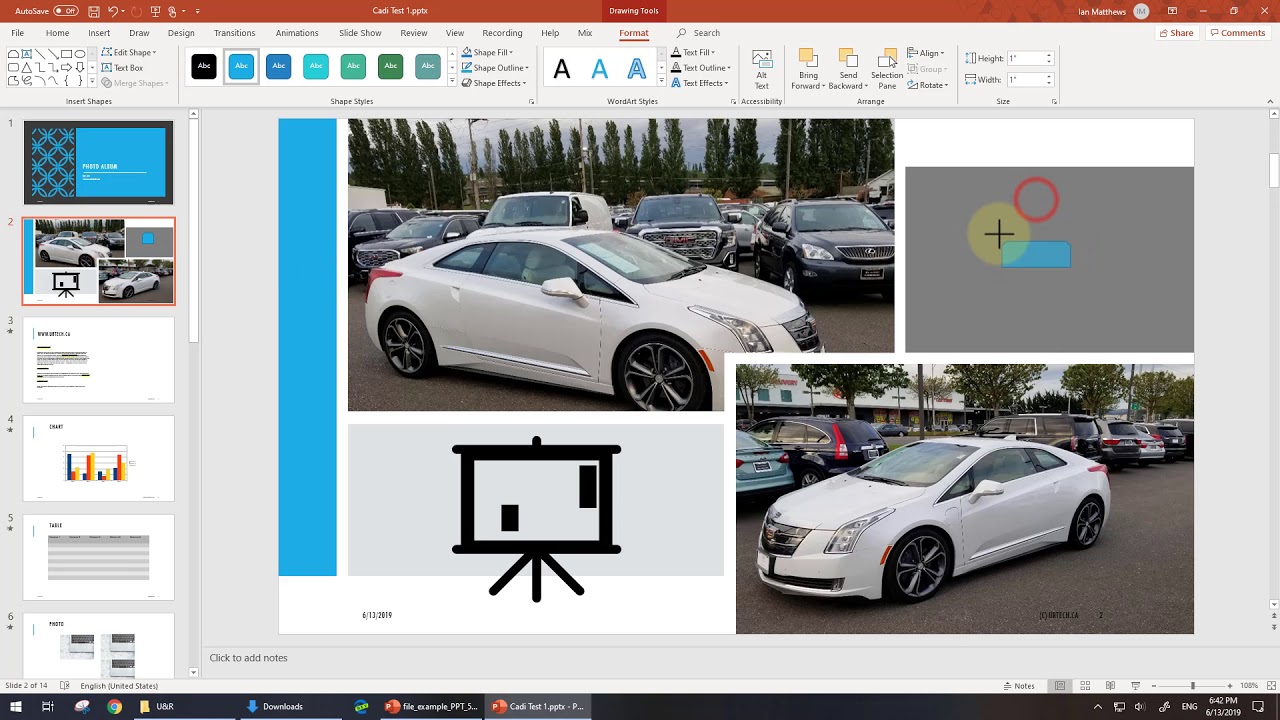
Task: Select the blue fill WordArt style A
Action: point(599,69)
